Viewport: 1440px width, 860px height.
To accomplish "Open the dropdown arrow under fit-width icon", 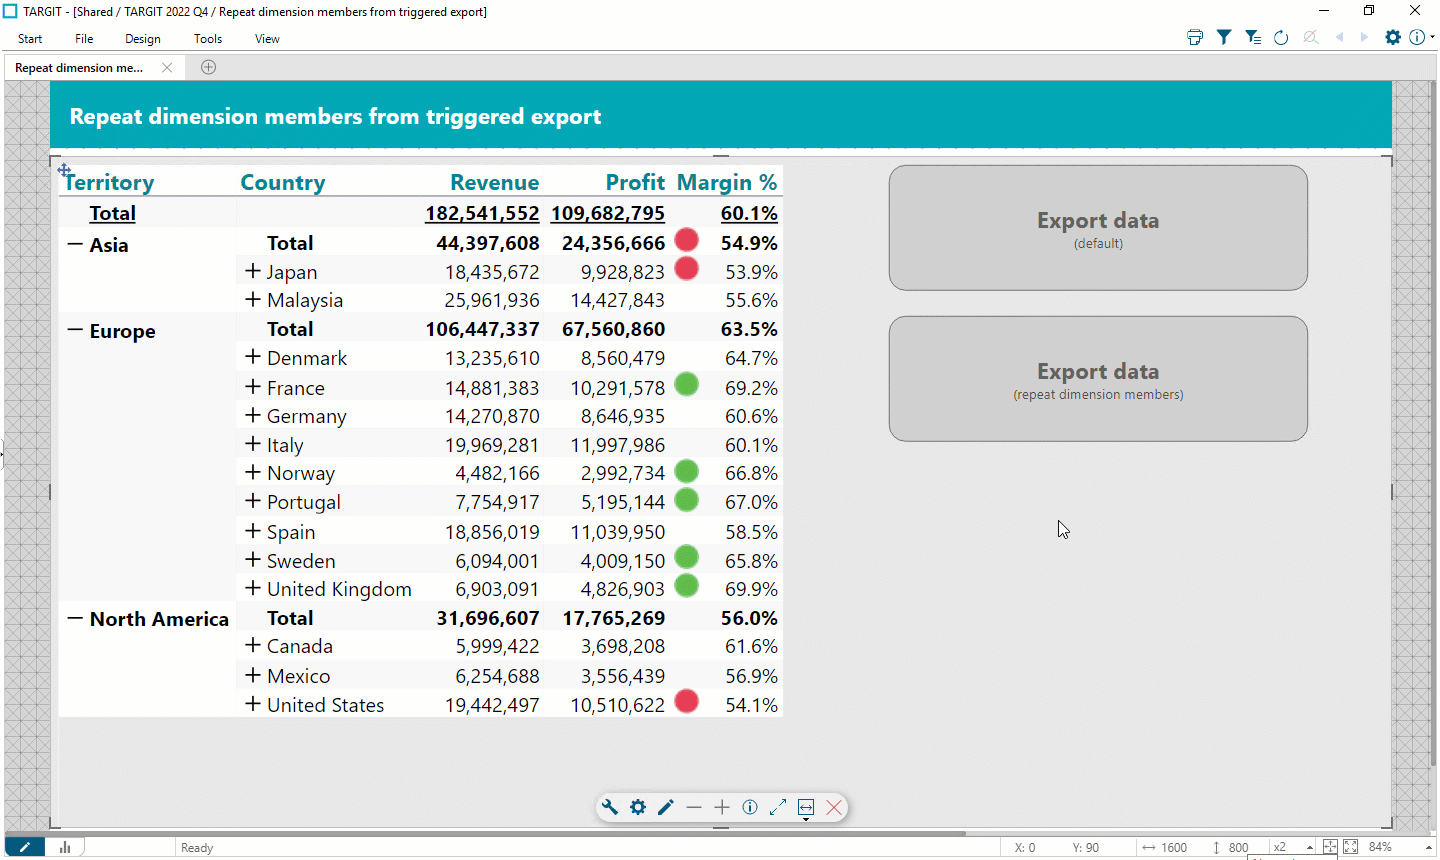I will (x=806, y=820).
